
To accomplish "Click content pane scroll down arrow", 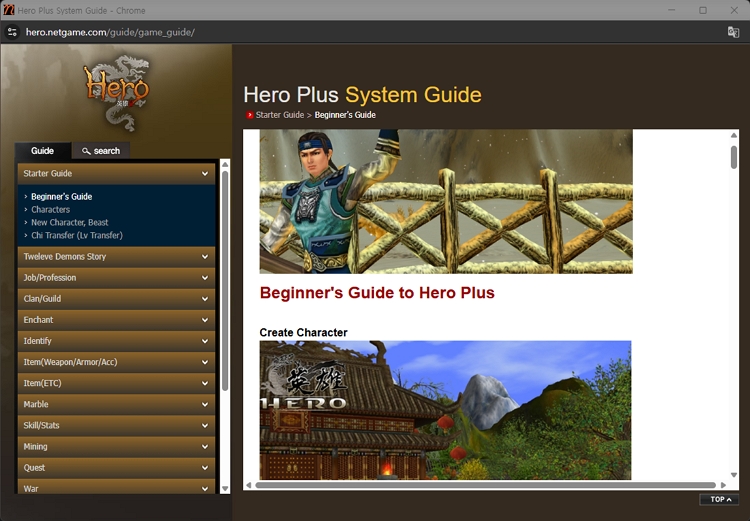I will coord(734,475).
